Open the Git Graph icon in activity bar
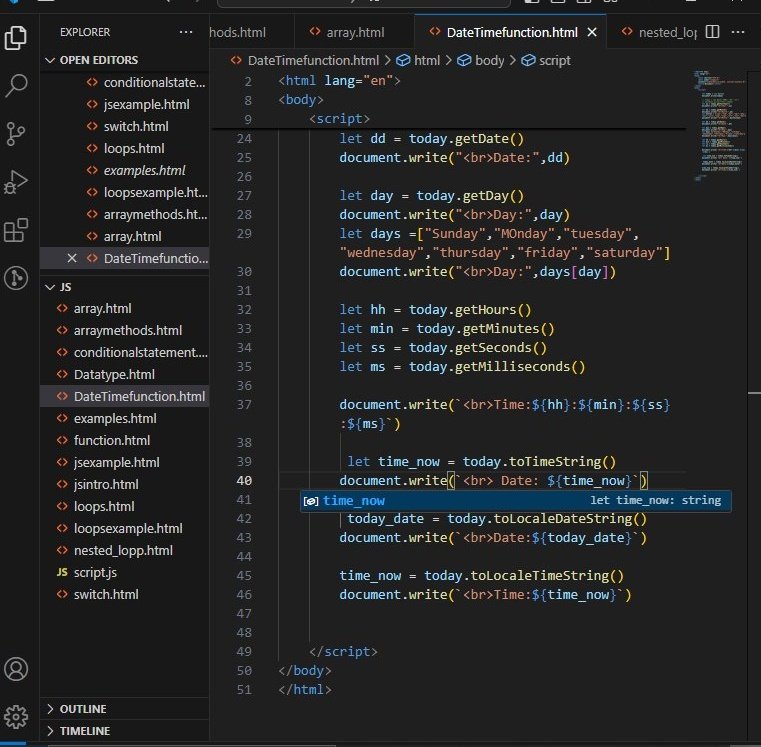 (x=16, y=278)
